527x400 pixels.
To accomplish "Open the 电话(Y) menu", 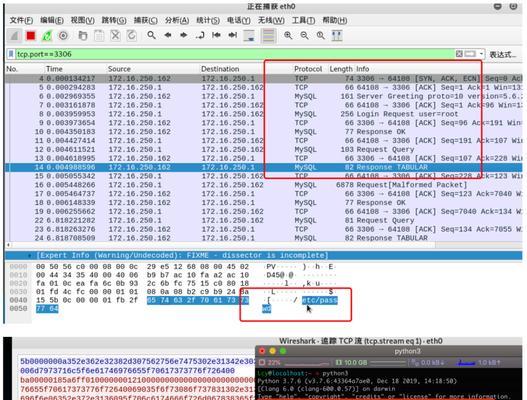I will click(x=239, y=20).
